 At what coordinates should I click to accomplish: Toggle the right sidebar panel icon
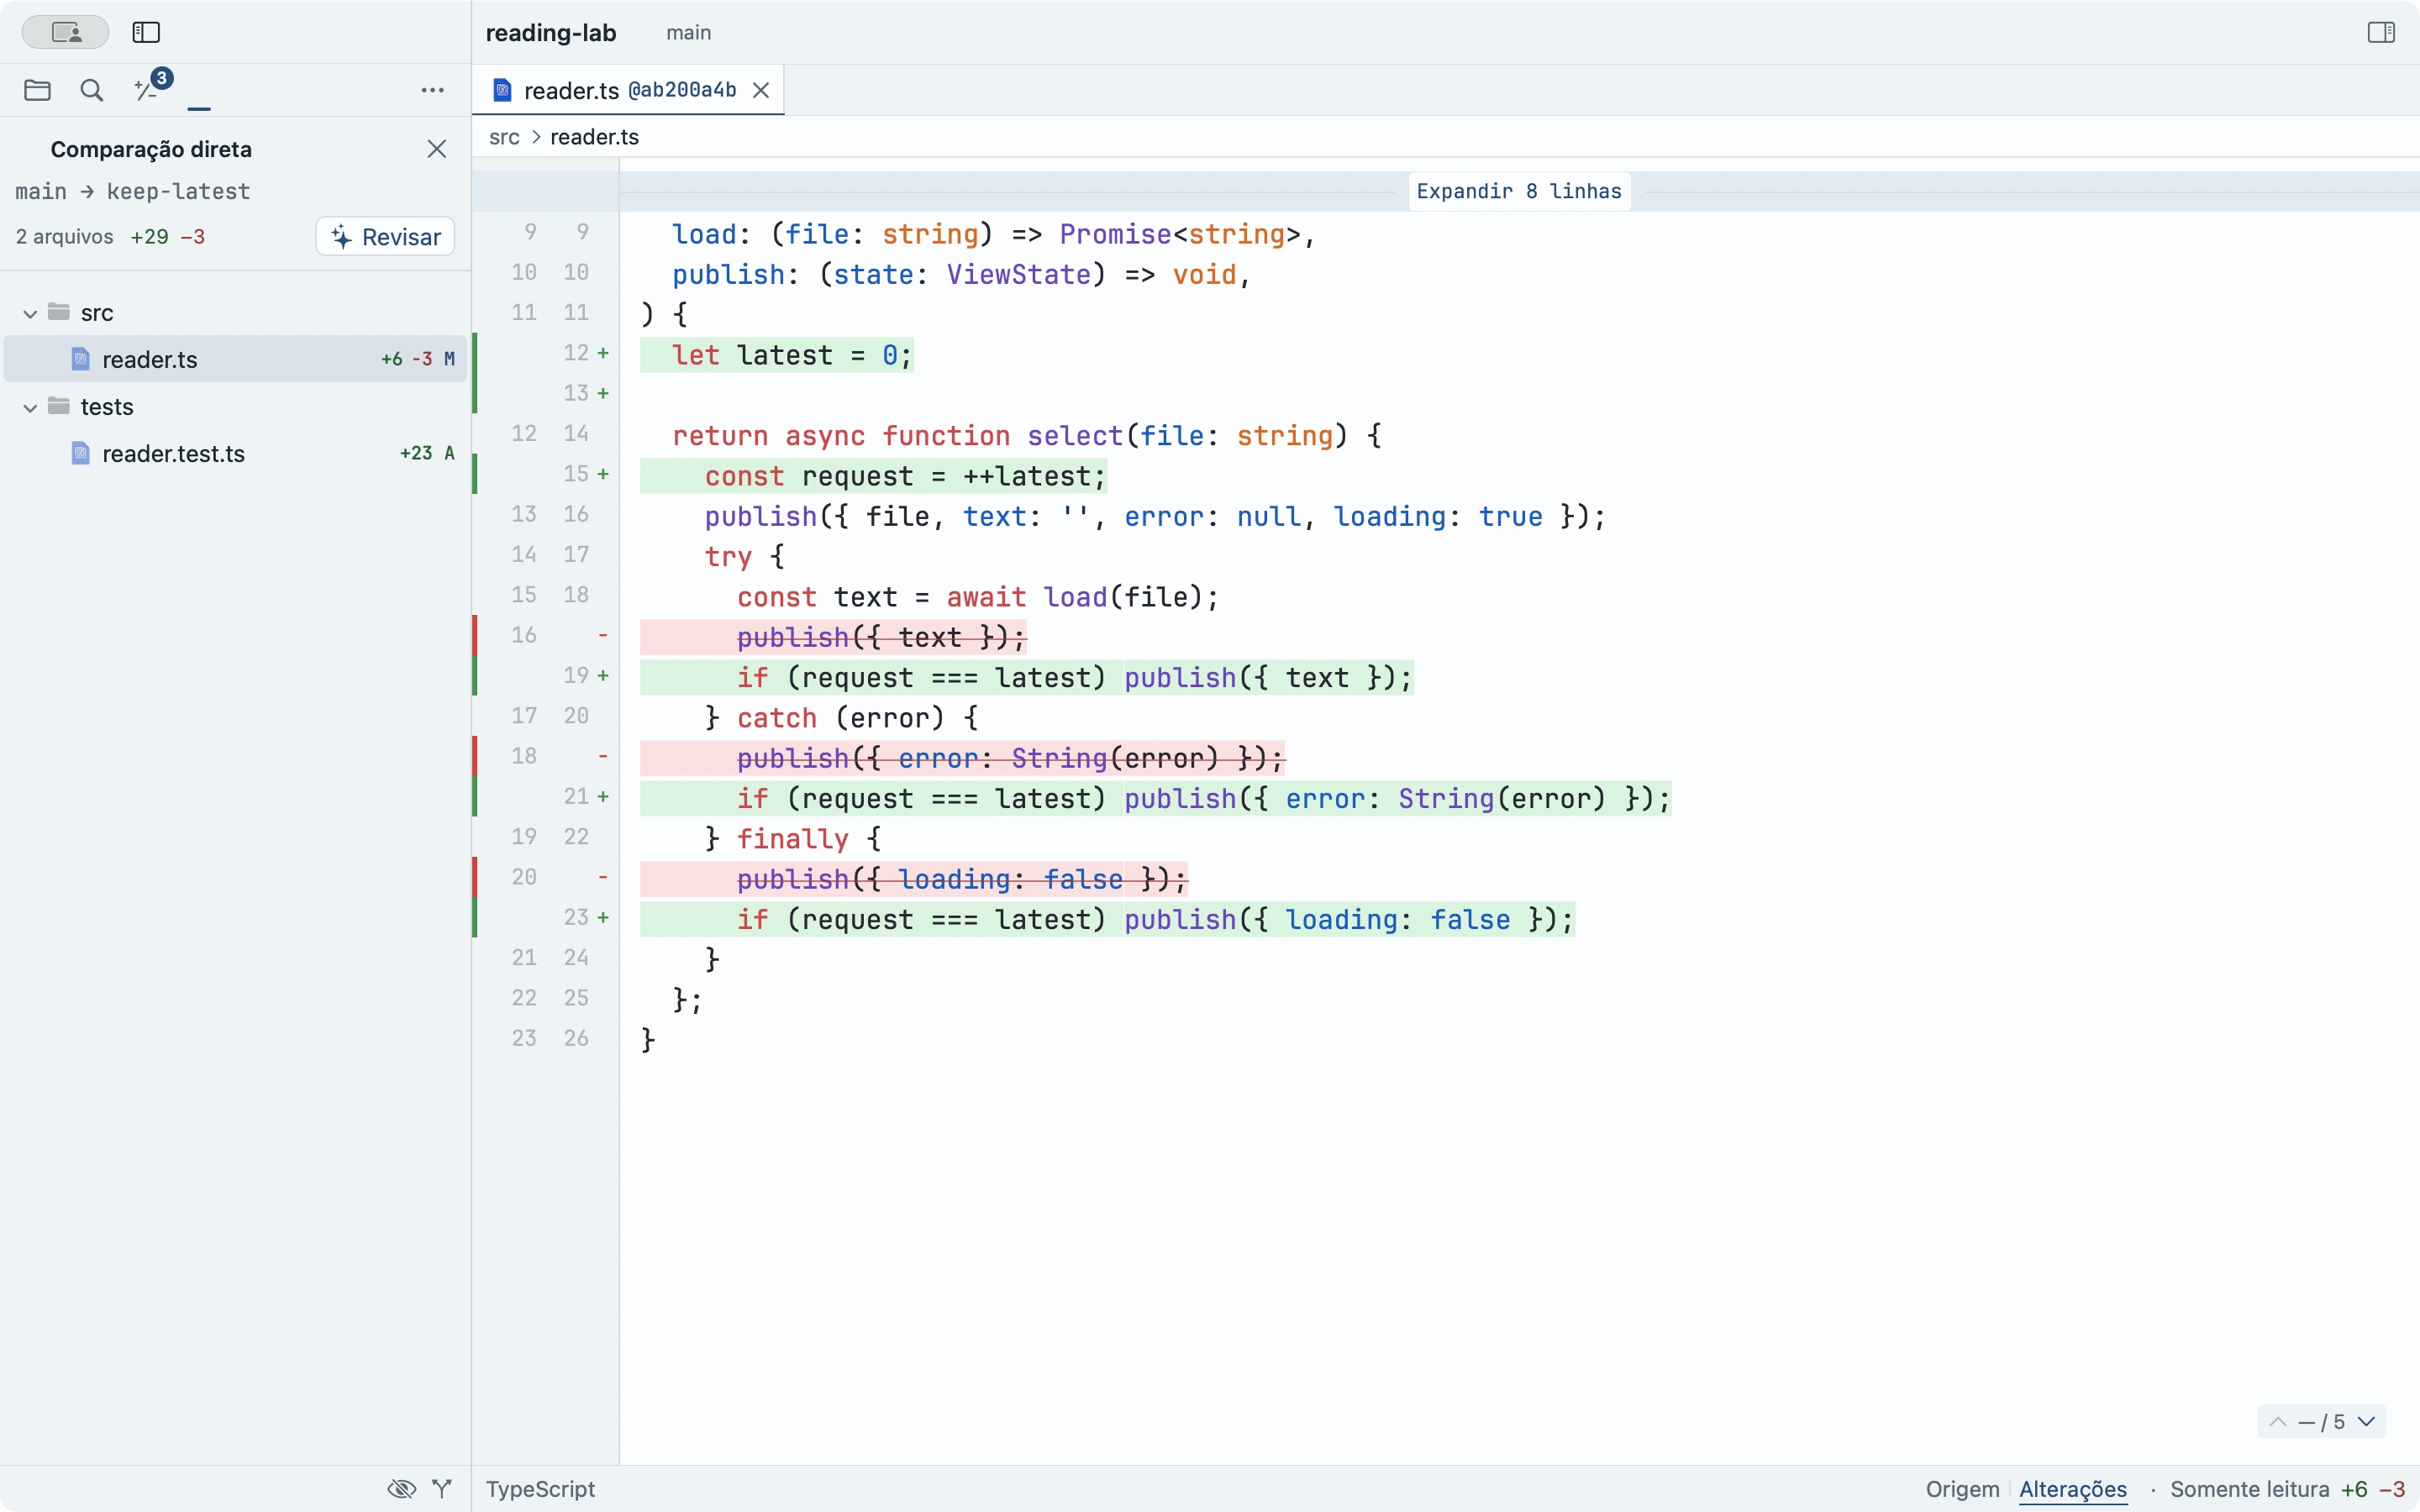(x=2381, y=32)
